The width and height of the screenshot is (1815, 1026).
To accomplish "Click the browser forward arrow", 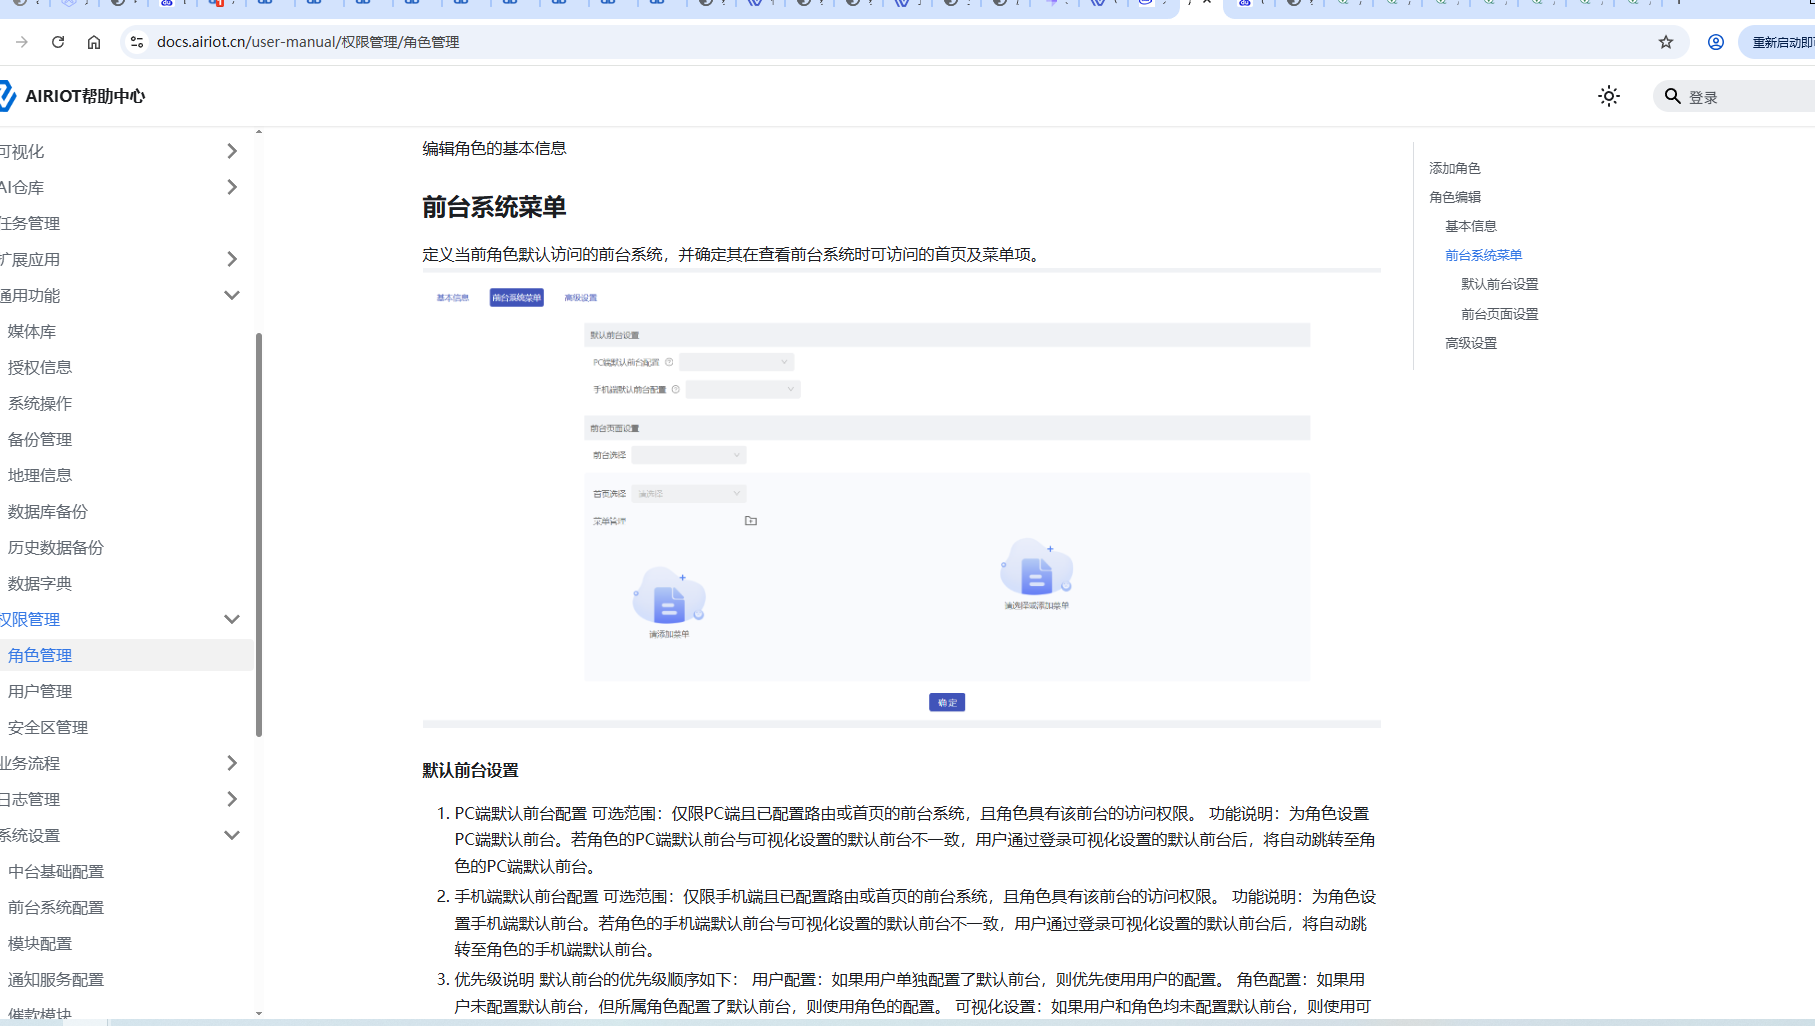I will [22, 42].
